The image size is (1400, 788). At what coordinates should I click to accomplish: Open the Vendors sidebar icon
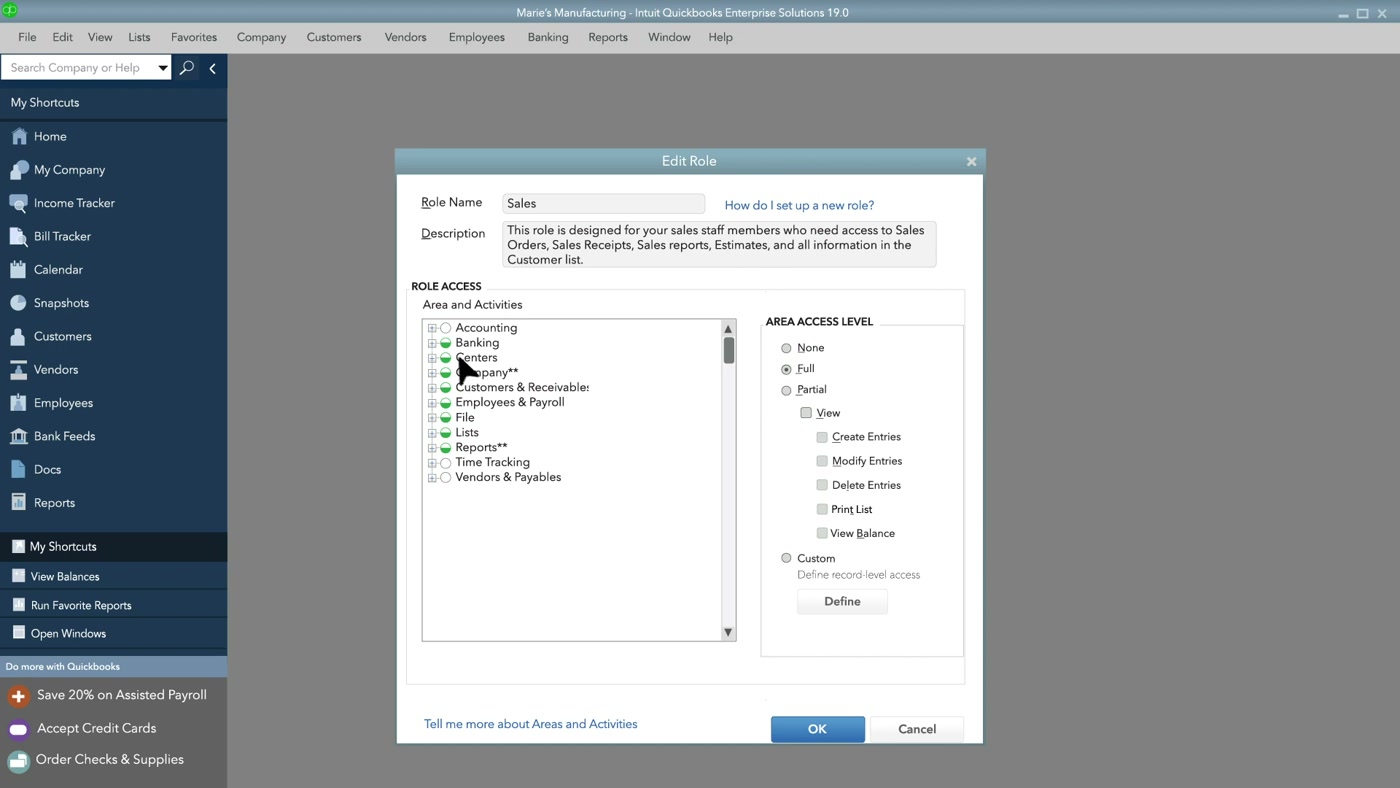pyautogui.click(x=19, y=370)
